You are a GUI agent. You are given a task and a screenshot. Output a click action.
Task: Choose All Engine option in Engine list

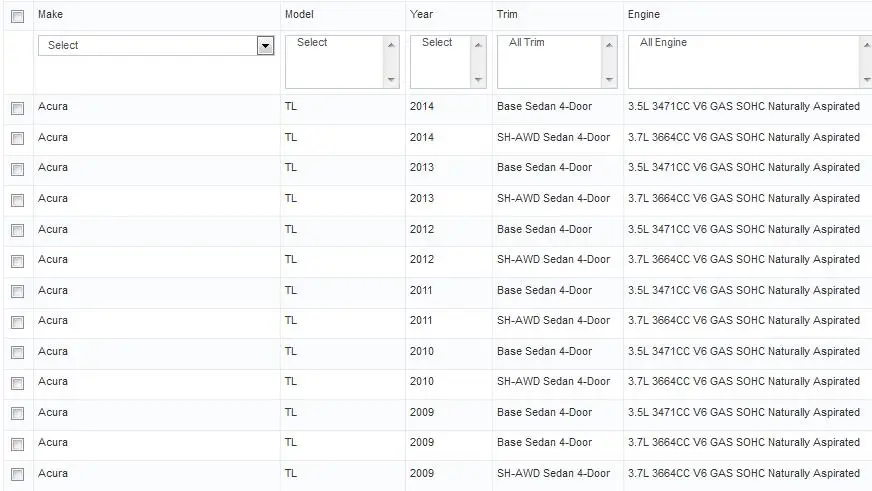point(663,42)
